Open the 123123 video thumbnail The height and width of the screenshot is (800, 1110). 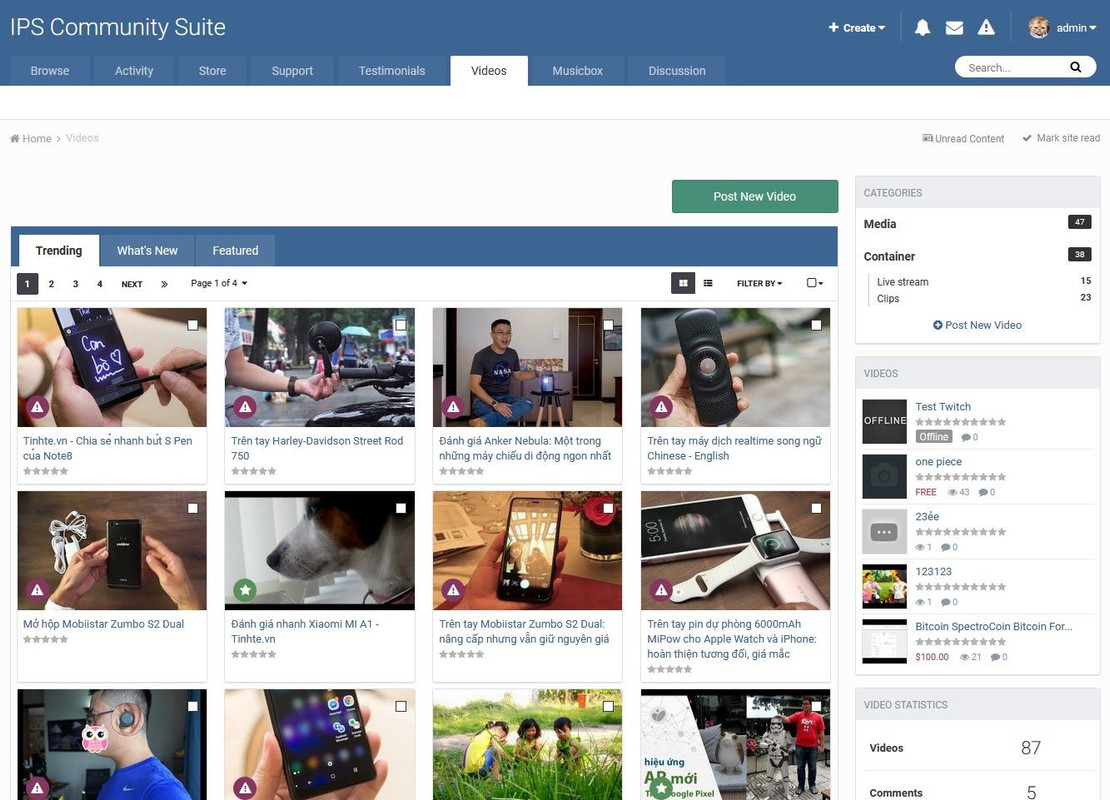pyautogui.click(x=884, y=586)
